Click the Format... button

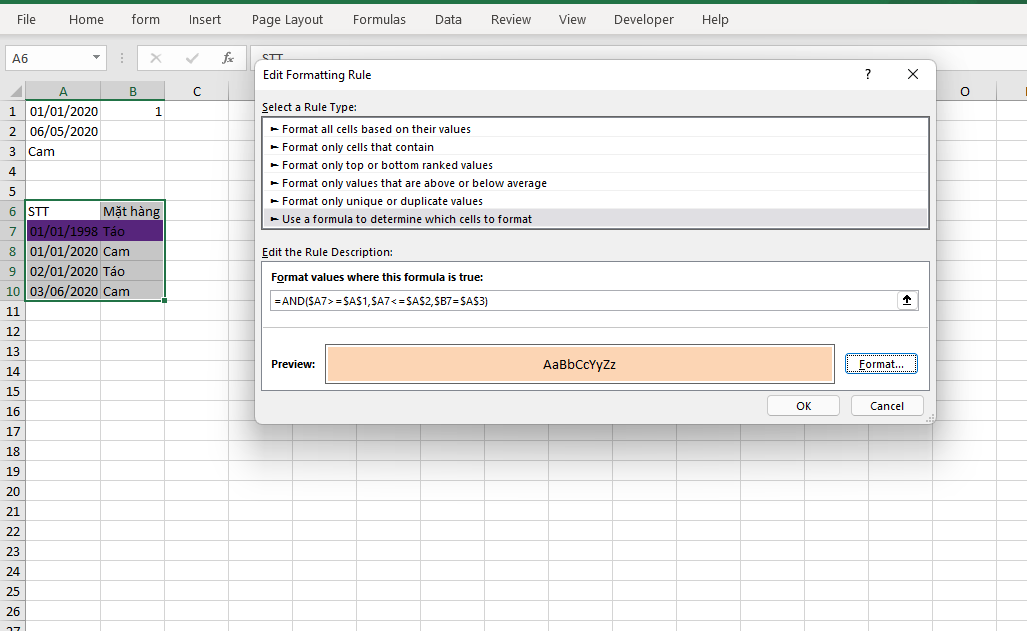click(881, 364)
